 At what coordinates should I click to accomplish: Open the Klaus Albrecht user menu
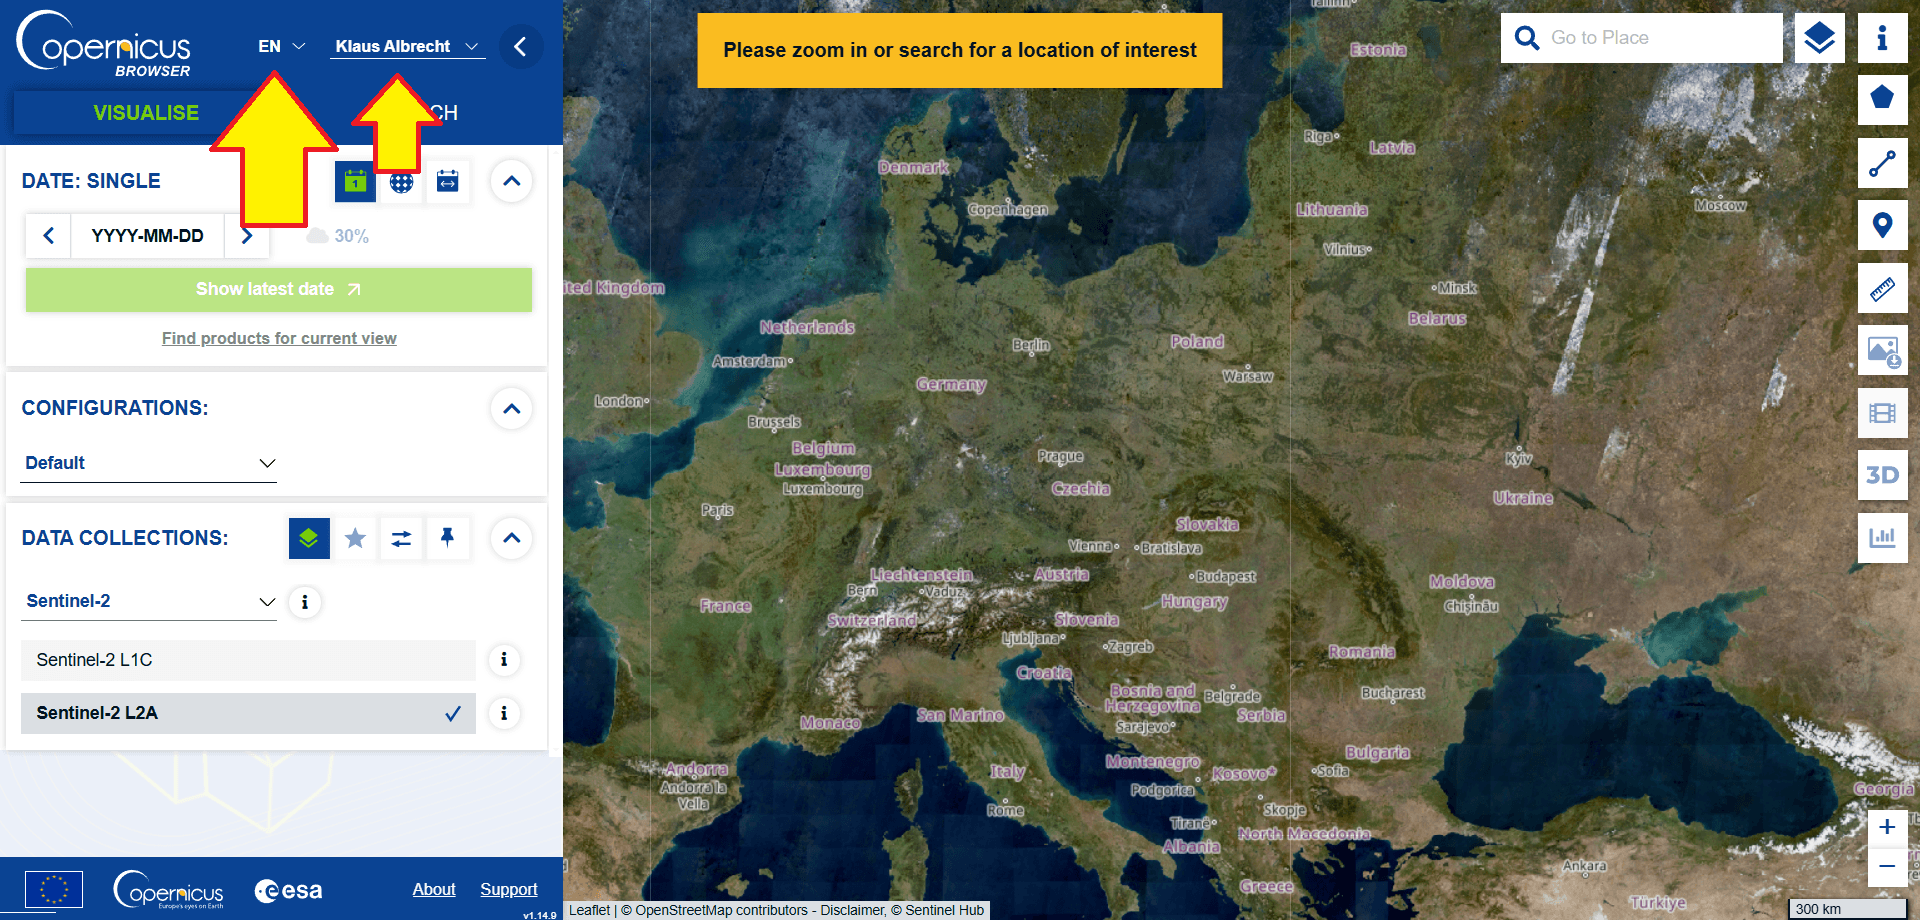point(406,46)
